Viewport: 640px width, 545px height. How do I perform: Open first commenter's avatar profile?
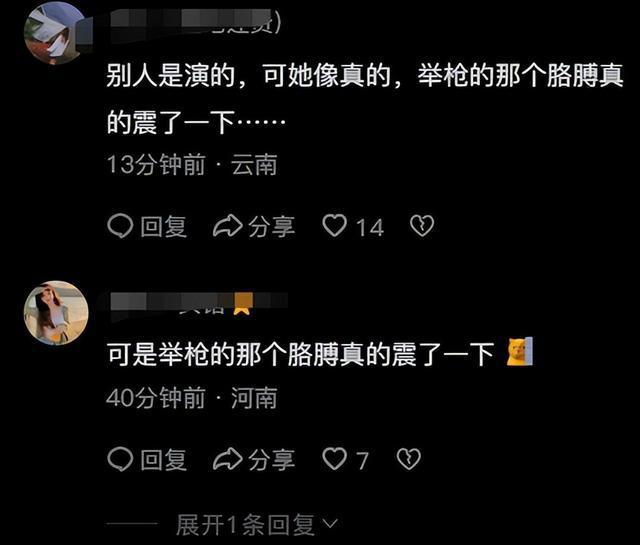(56, 33)
